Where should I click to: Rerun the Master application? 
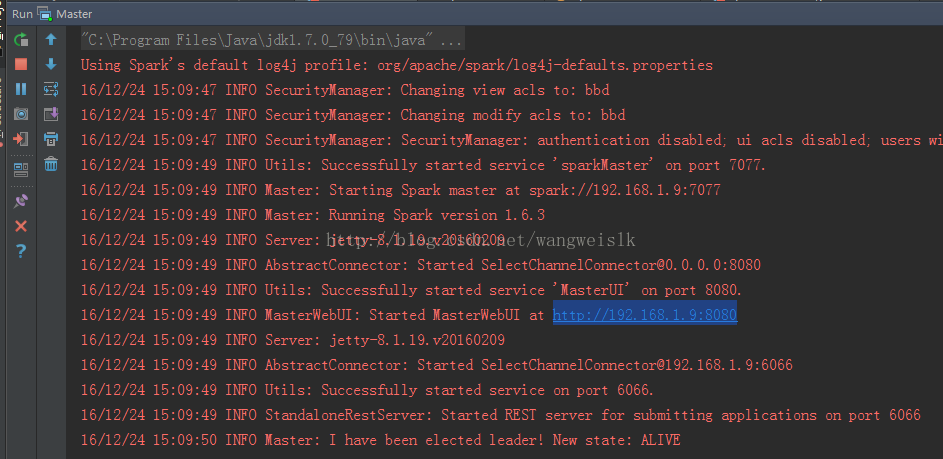coord(21,40)
